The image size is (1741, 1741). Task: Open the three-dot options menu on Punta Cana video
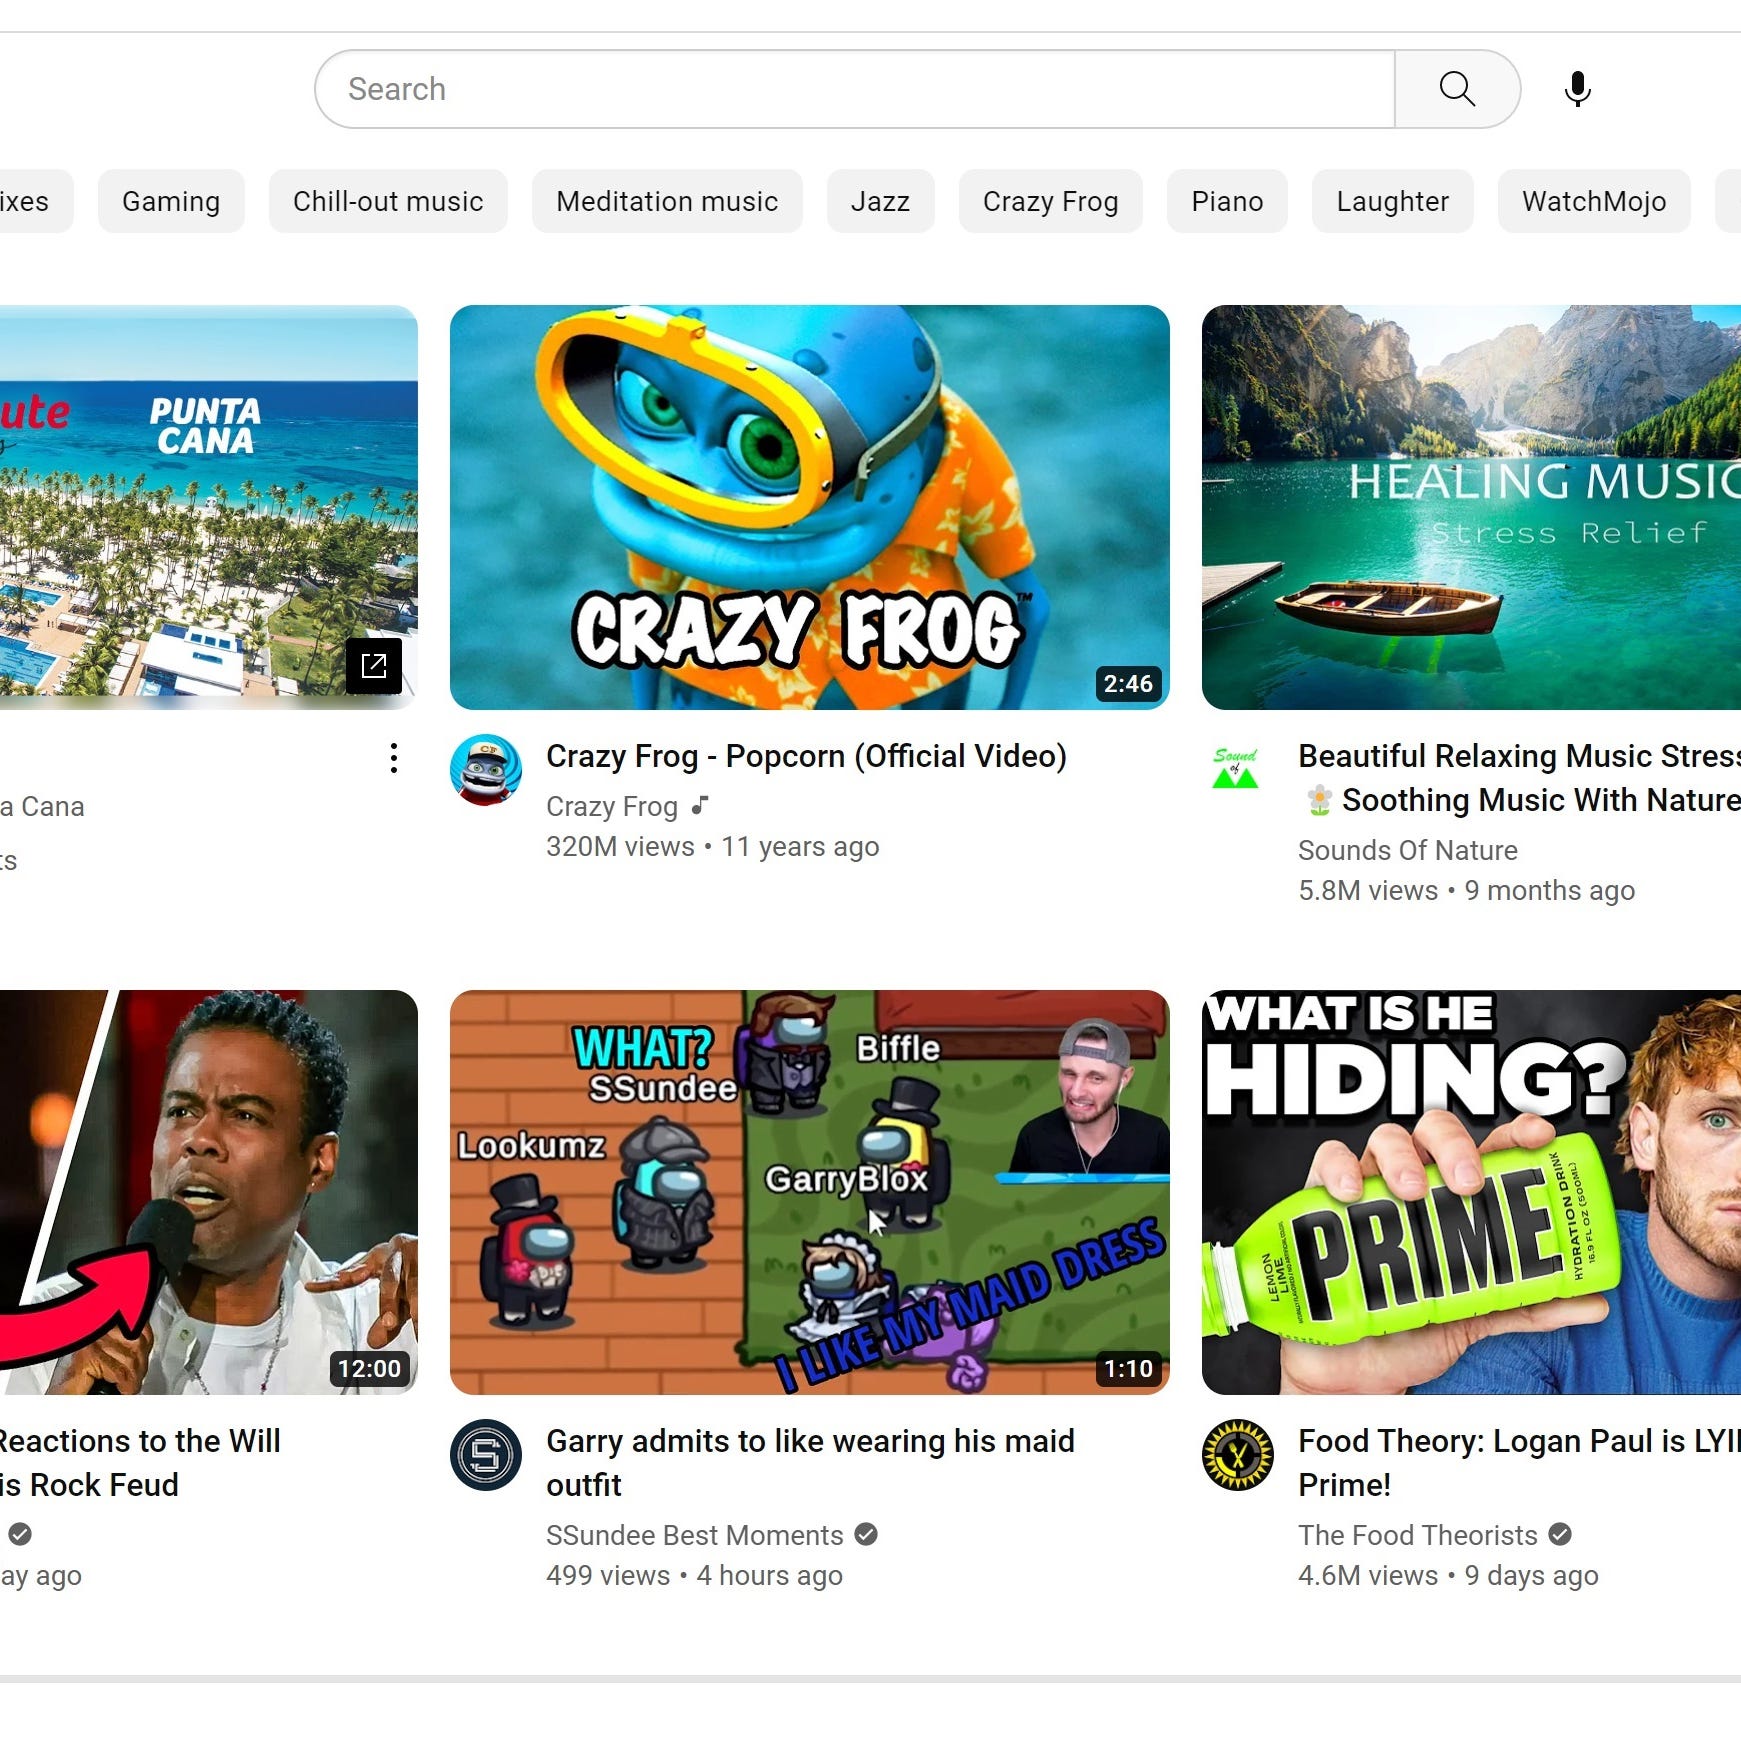(x=393, y=758)
